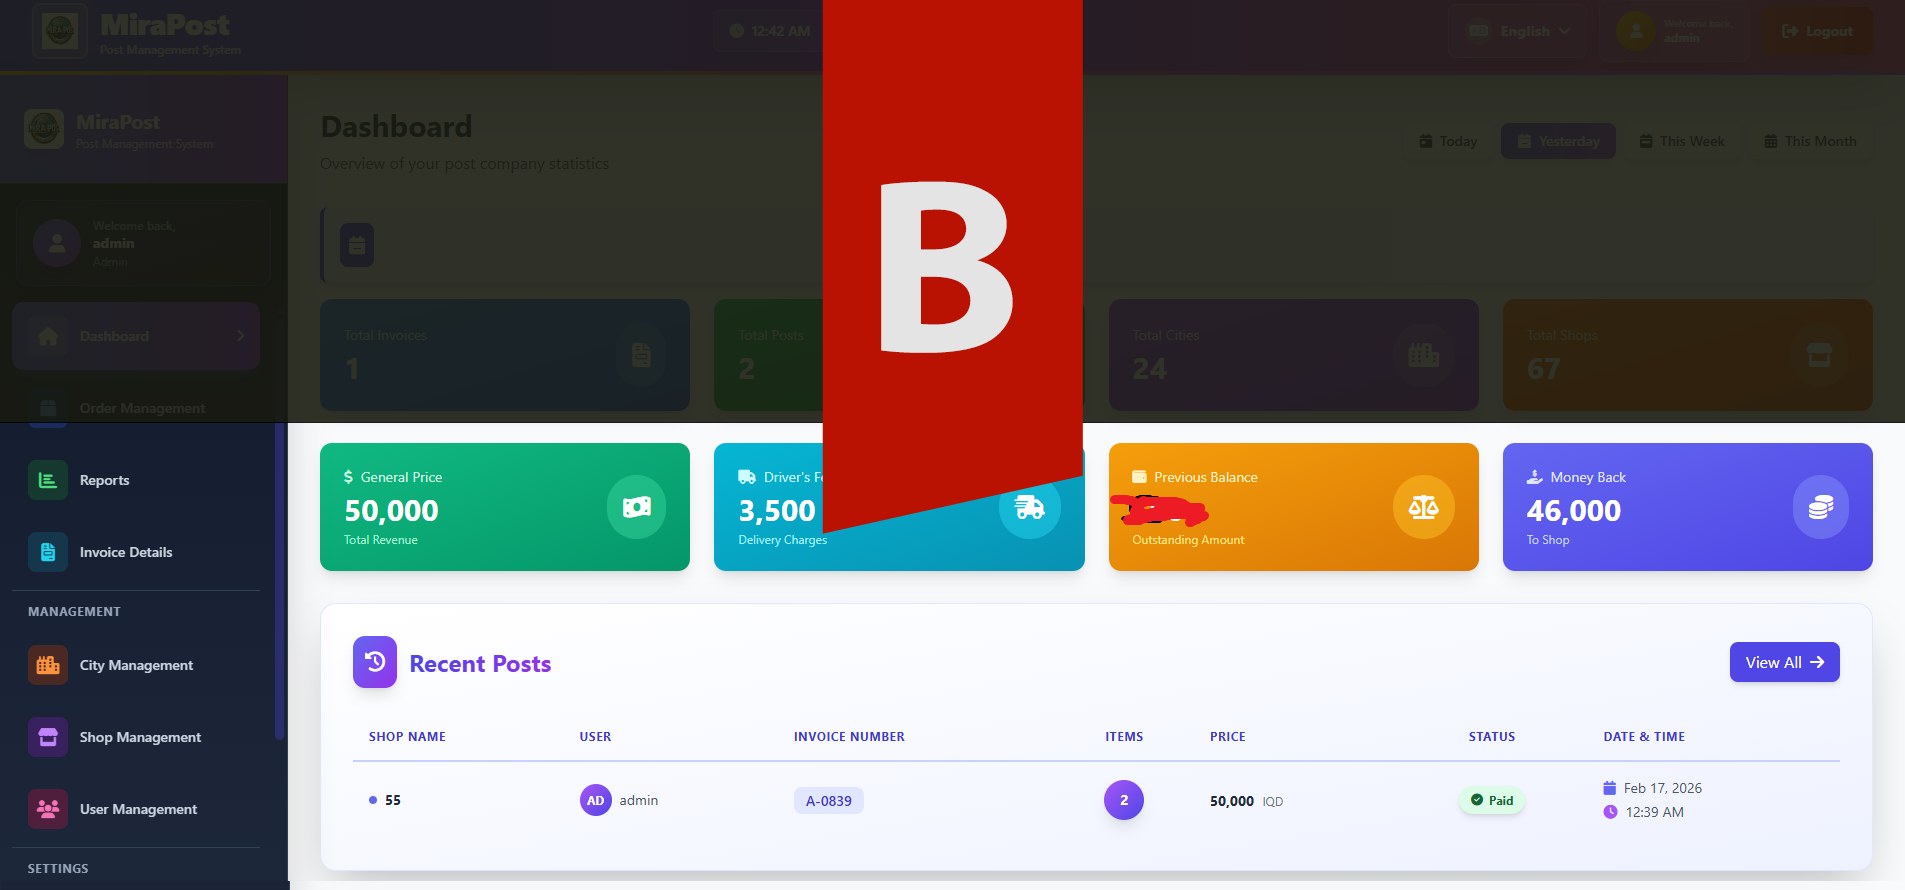Click the admin user avatar in header
Viewport: 1905px width, 890px height.
1636,31
